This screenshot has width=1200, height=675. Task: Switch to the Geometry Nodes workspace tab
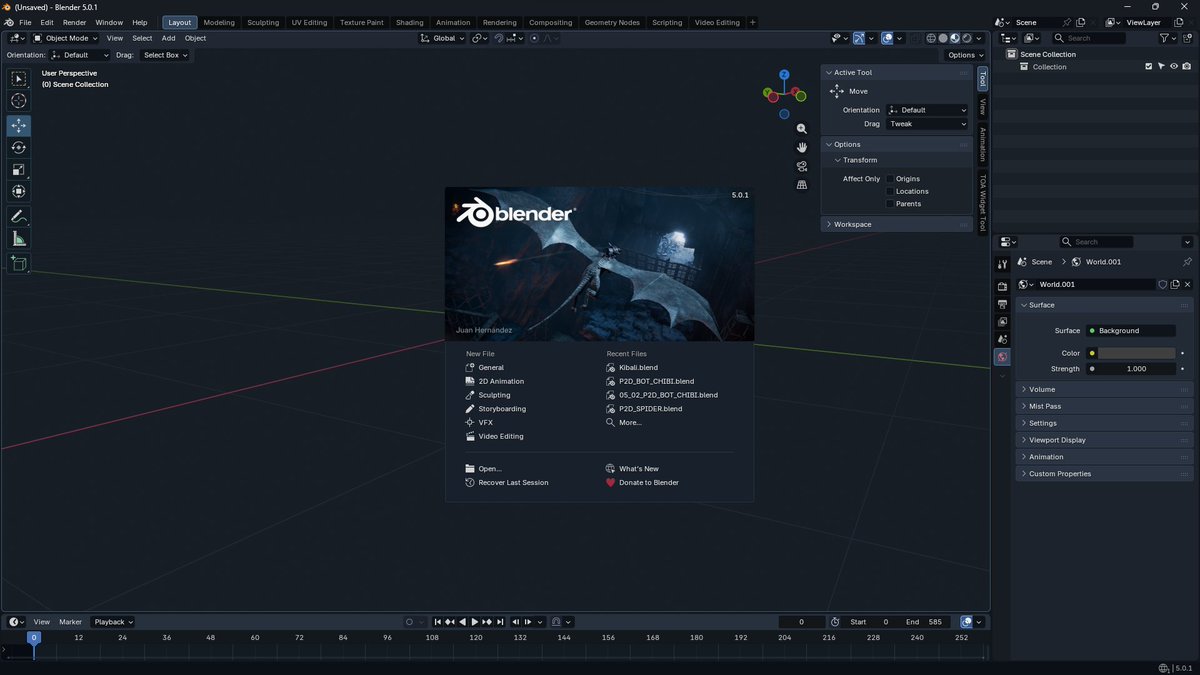click(612, 22)
